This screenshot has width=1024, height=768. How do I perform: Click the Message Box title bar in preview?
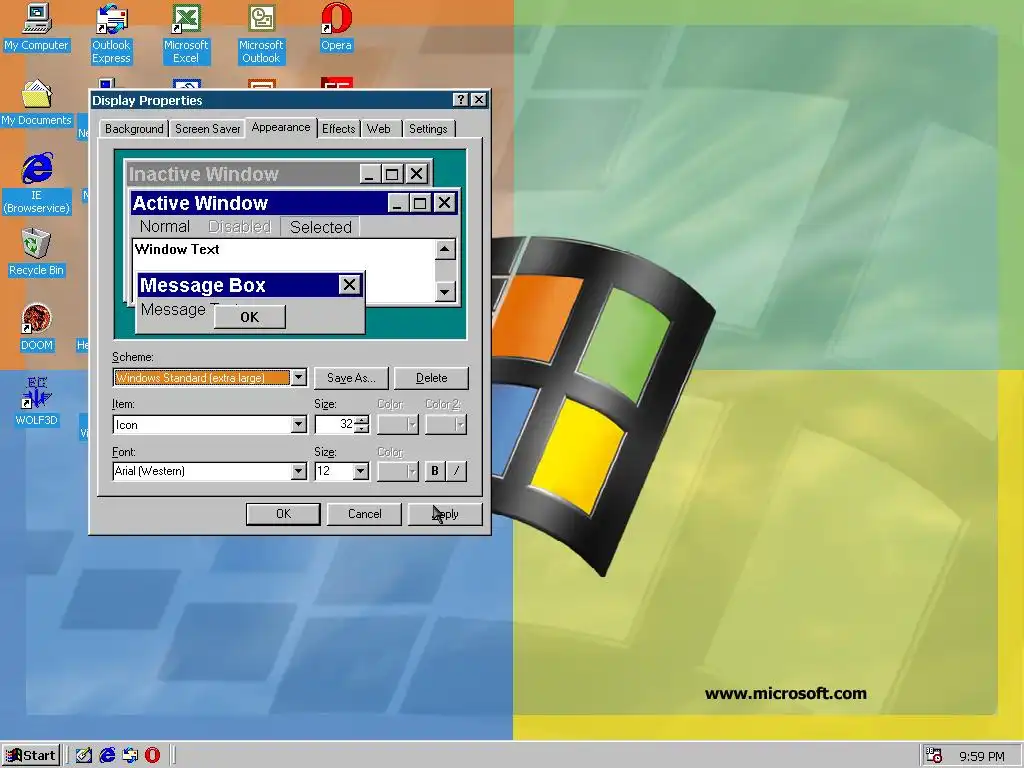click(x=250, y=285)
